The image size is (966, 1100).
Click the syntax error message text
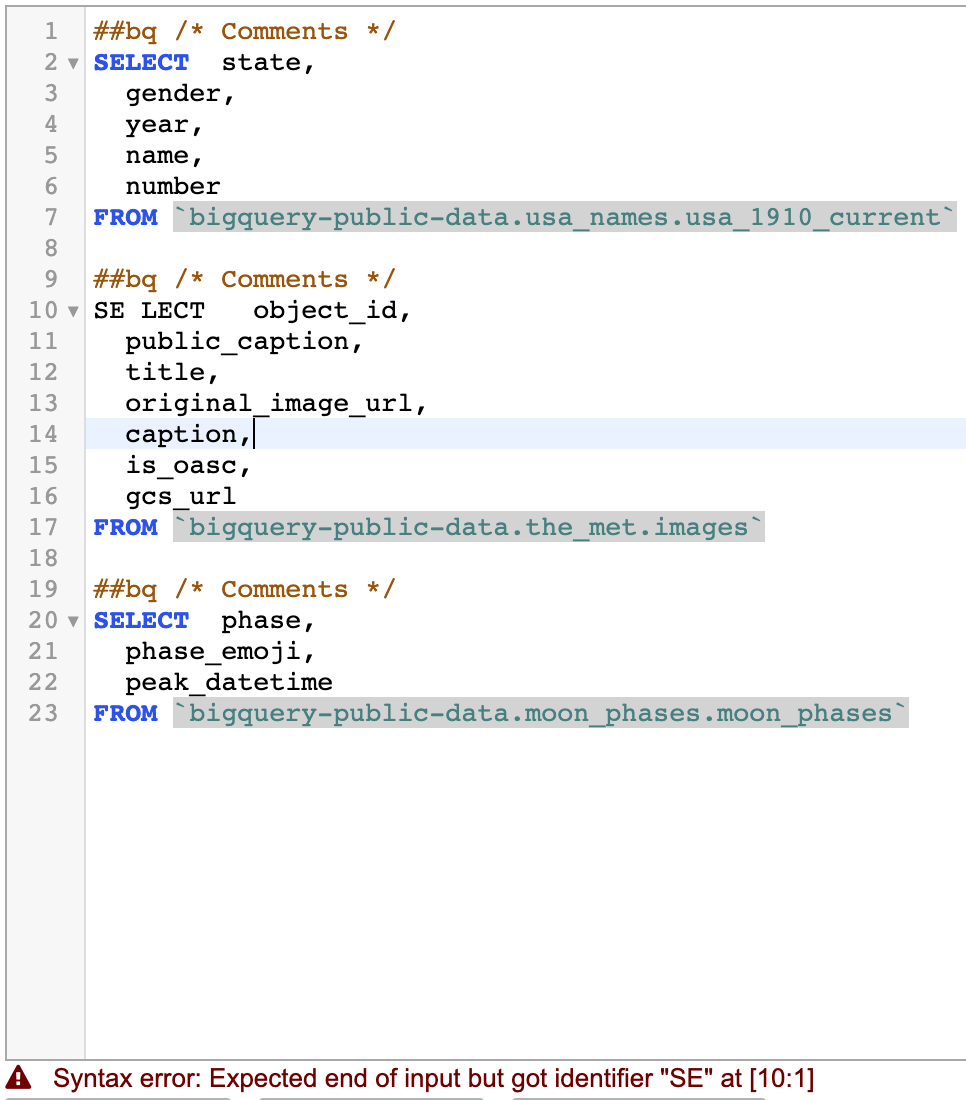click(x=434, y=1078)
